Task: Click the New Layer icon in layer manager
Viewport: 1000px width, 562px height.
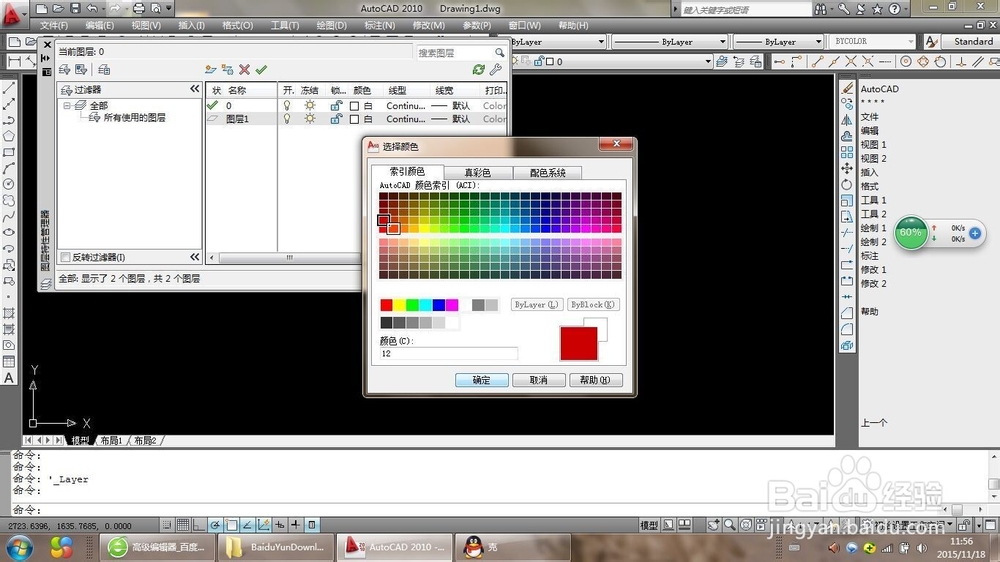Action: tap(210, 70)
